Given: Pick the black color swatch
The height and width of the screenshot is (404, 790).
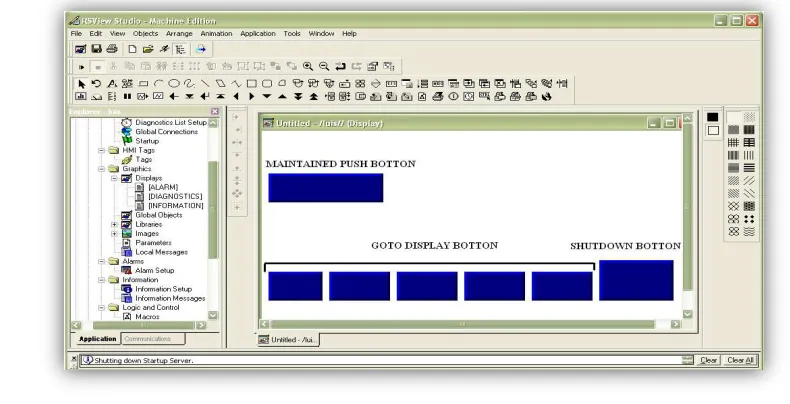Looking at the screenshot, I should (x=712, y=117).
